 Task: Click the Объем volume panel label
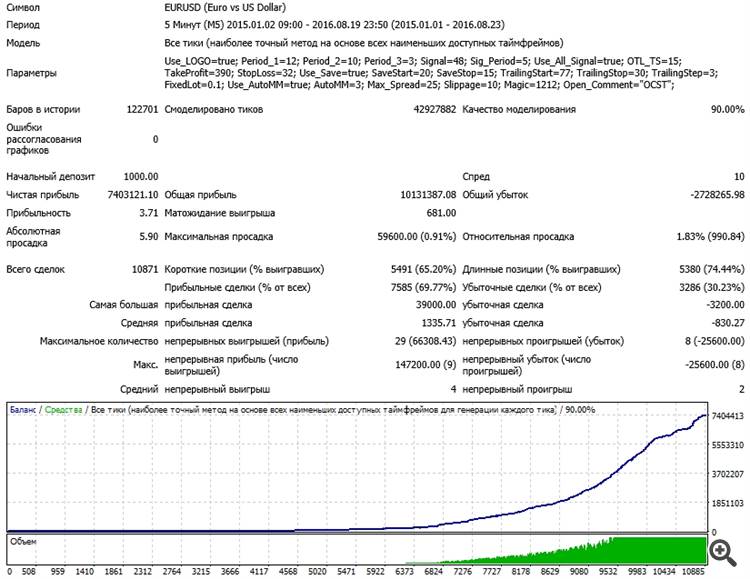pos(23,542)
